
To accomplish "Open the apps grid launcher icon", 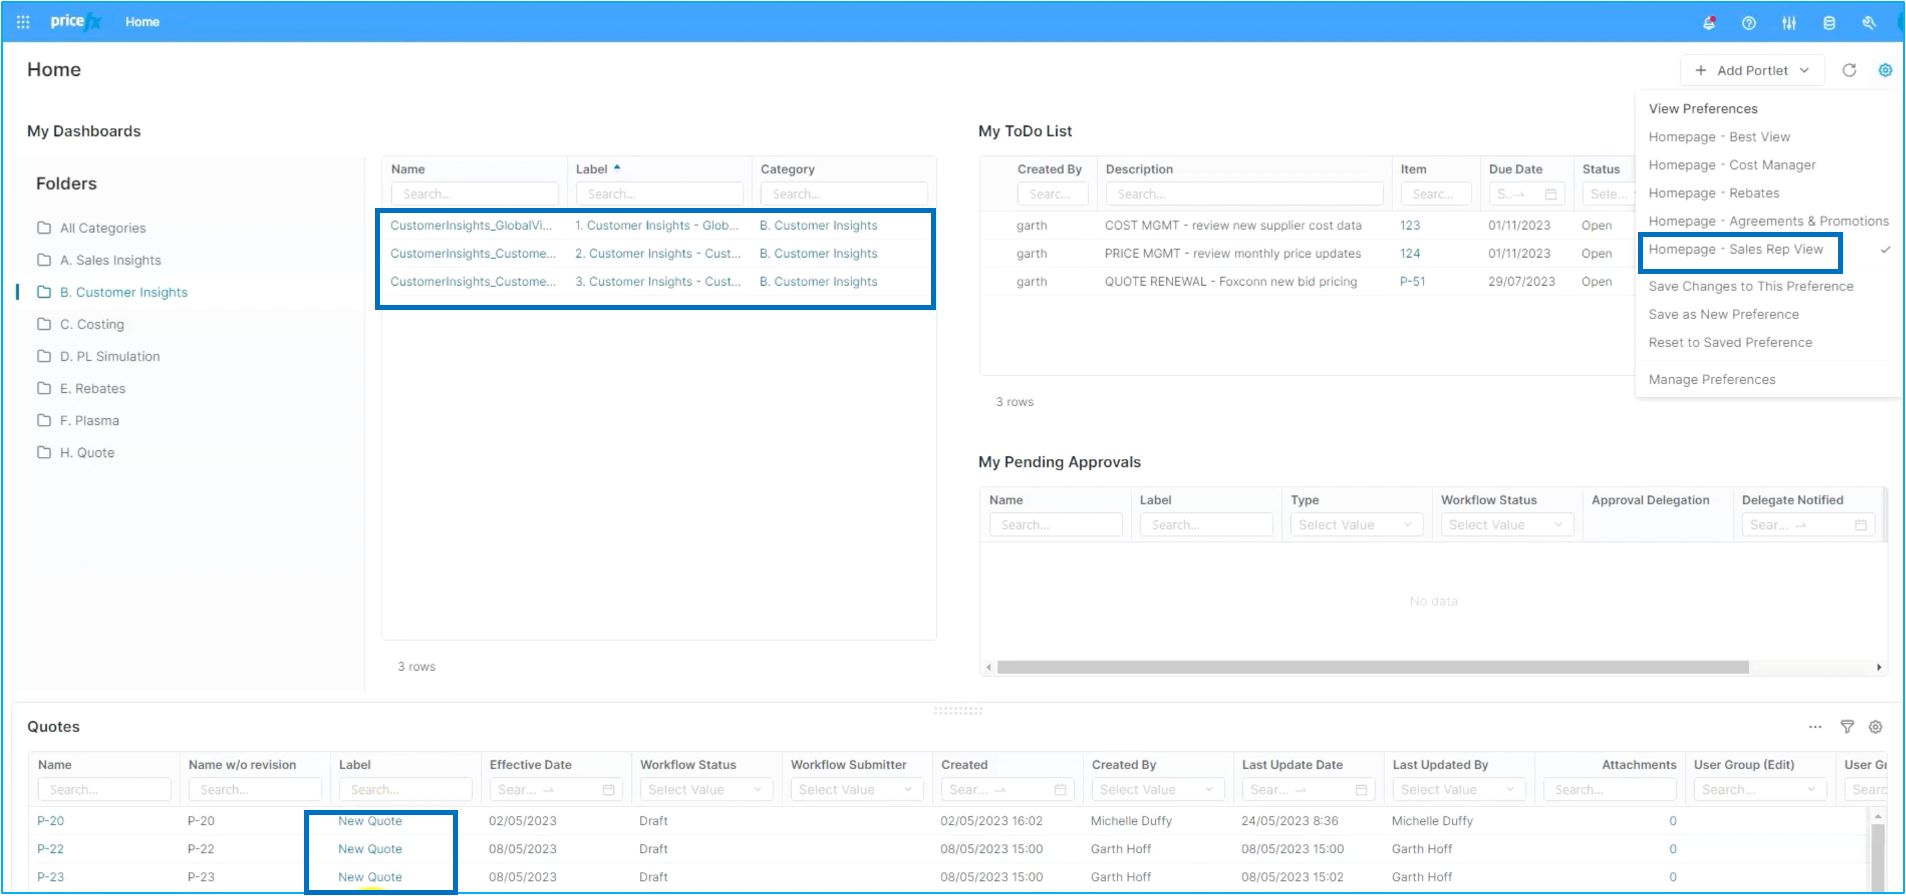I will [23, 22].
